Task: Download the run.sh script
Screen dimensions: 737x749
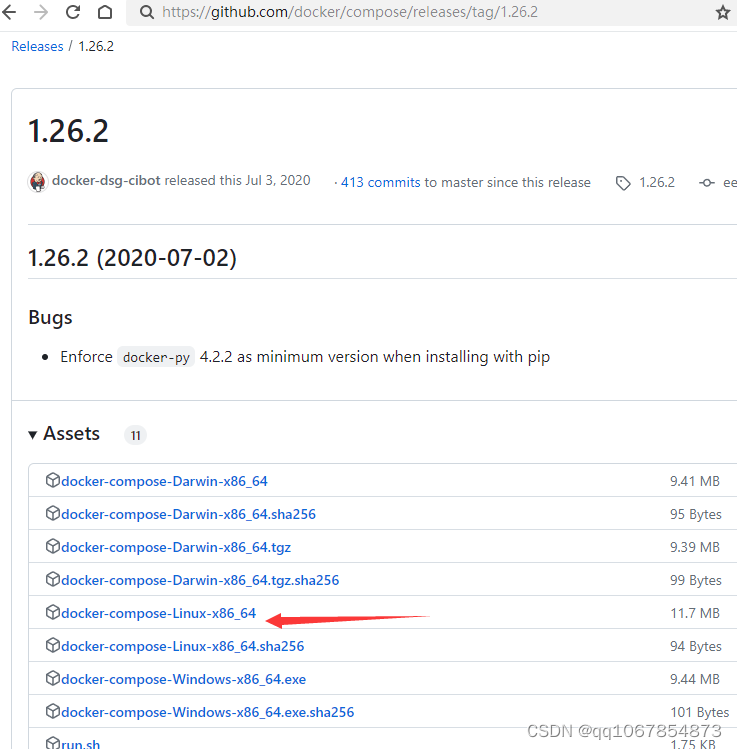Action: [x=81, y=744]
